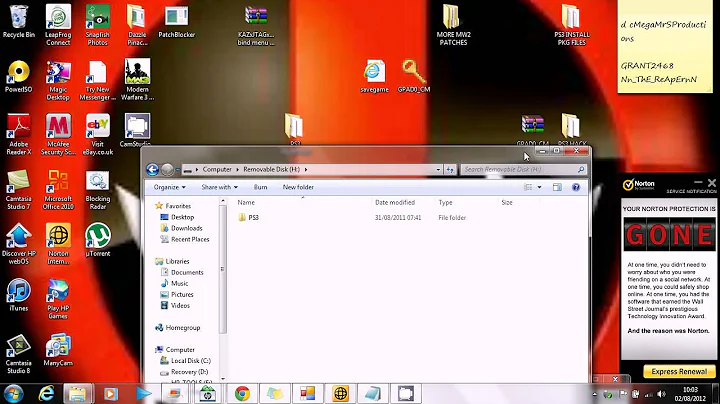Launch ManyCam desktop shortcut
The image size is (720, 404).
pyautogui.click(x=58, y=349)
